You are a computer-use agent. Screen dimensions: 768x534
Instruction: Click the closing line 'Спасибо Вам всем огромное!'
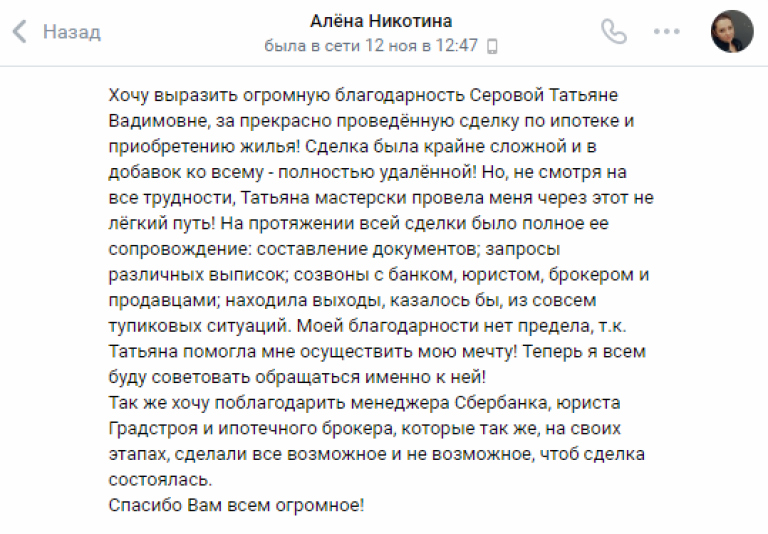coord(236,505)
